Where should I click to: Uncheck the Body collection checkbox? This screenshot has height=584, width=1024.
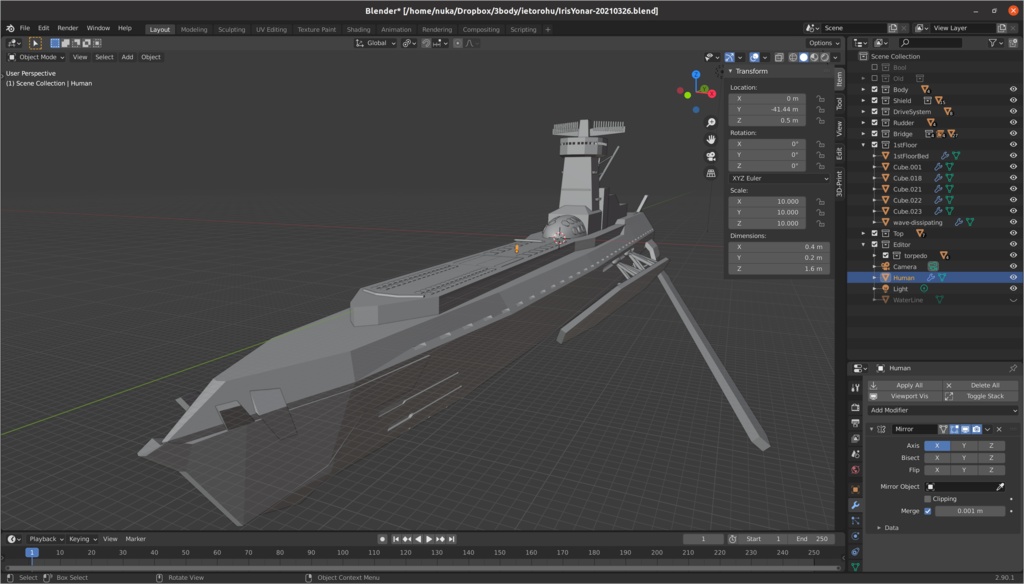875,90
